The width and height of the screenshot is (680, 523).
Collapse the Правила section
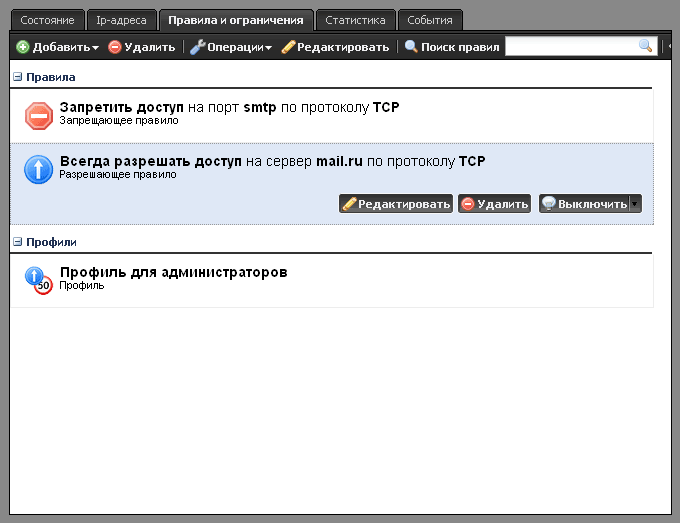click(17, 77)
